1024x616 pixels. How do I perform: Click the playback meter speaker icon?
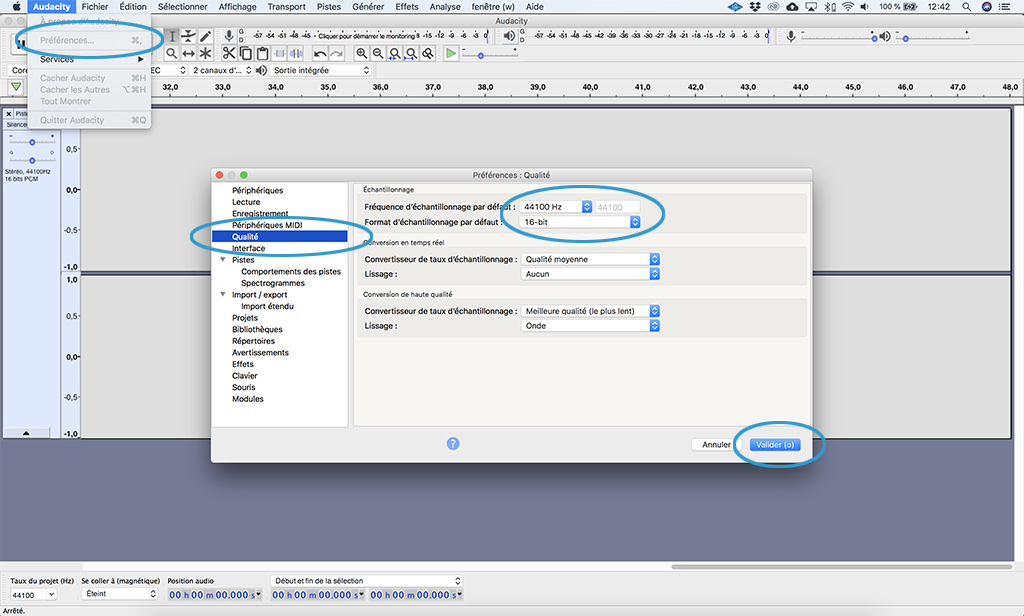509,36
